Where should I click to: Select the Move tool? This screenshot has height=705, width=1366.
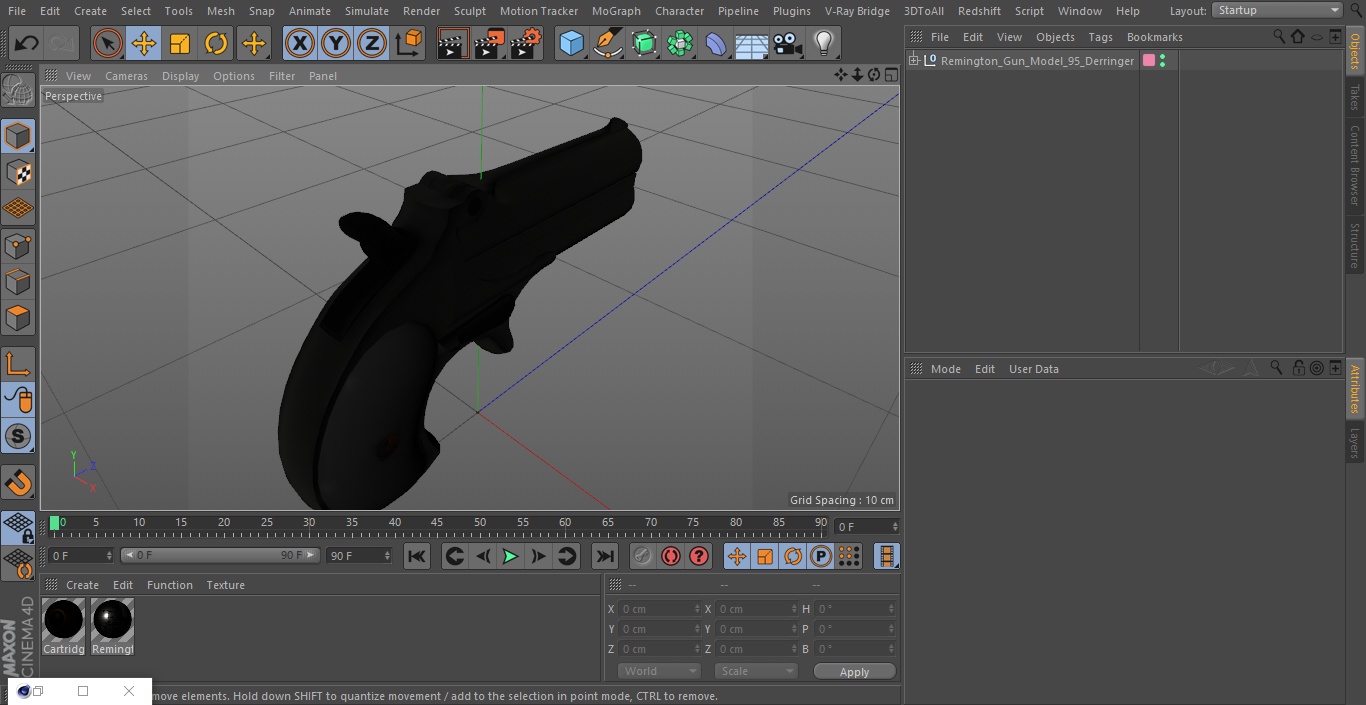click(x=144, y=44)
